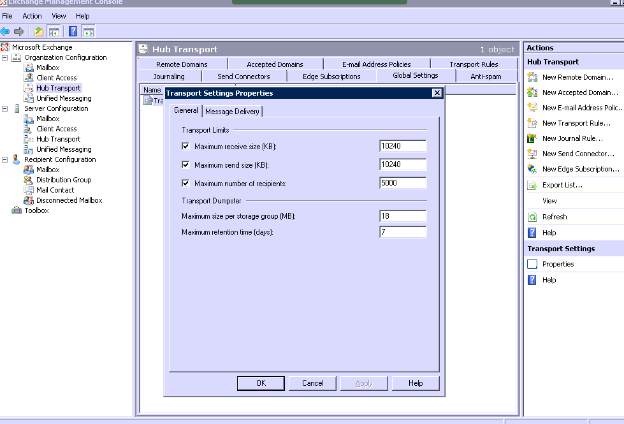
Task: Click New Edge Subscription action icon
Action: pos(532,169)
